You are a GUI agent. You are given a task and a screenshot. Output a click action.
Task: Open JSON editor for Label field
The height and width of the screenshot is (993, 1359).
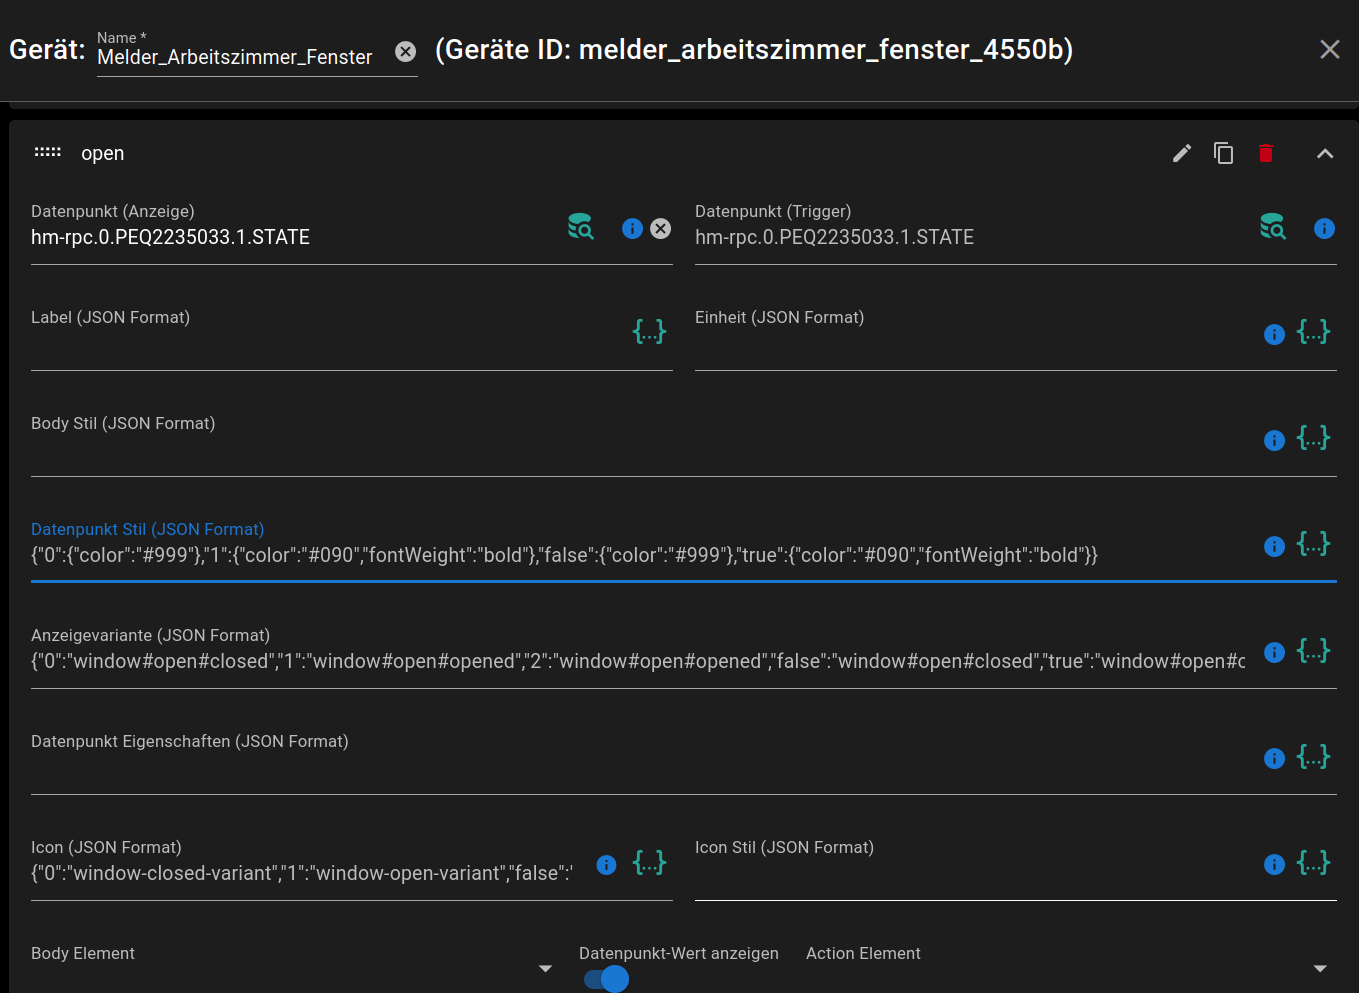point(649,332)
